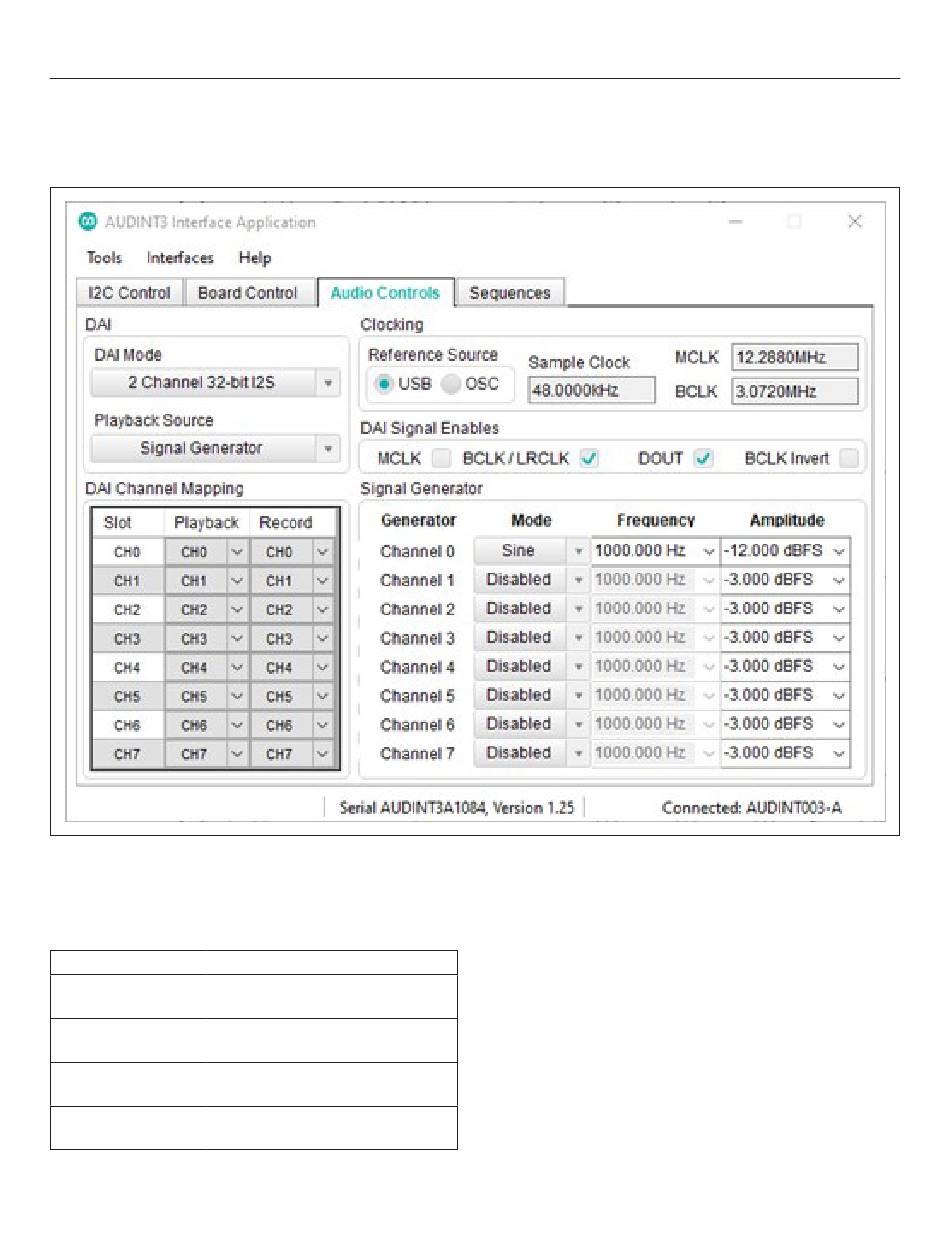Open slot CH7 Playback dropdown
This screenshot has width=950, height=1254.
(x=236, y=755)
